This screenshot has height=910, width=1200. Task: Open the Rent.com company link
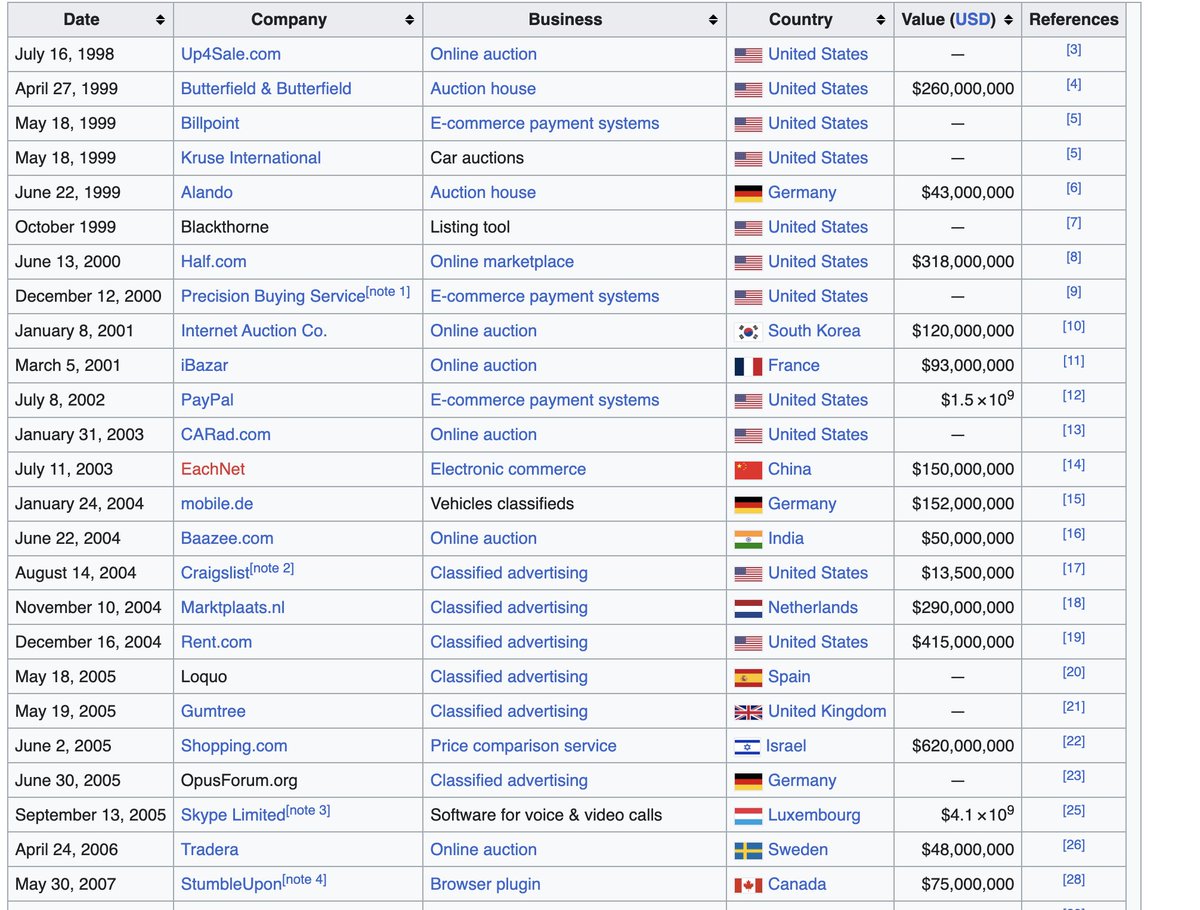pos(216,642)
